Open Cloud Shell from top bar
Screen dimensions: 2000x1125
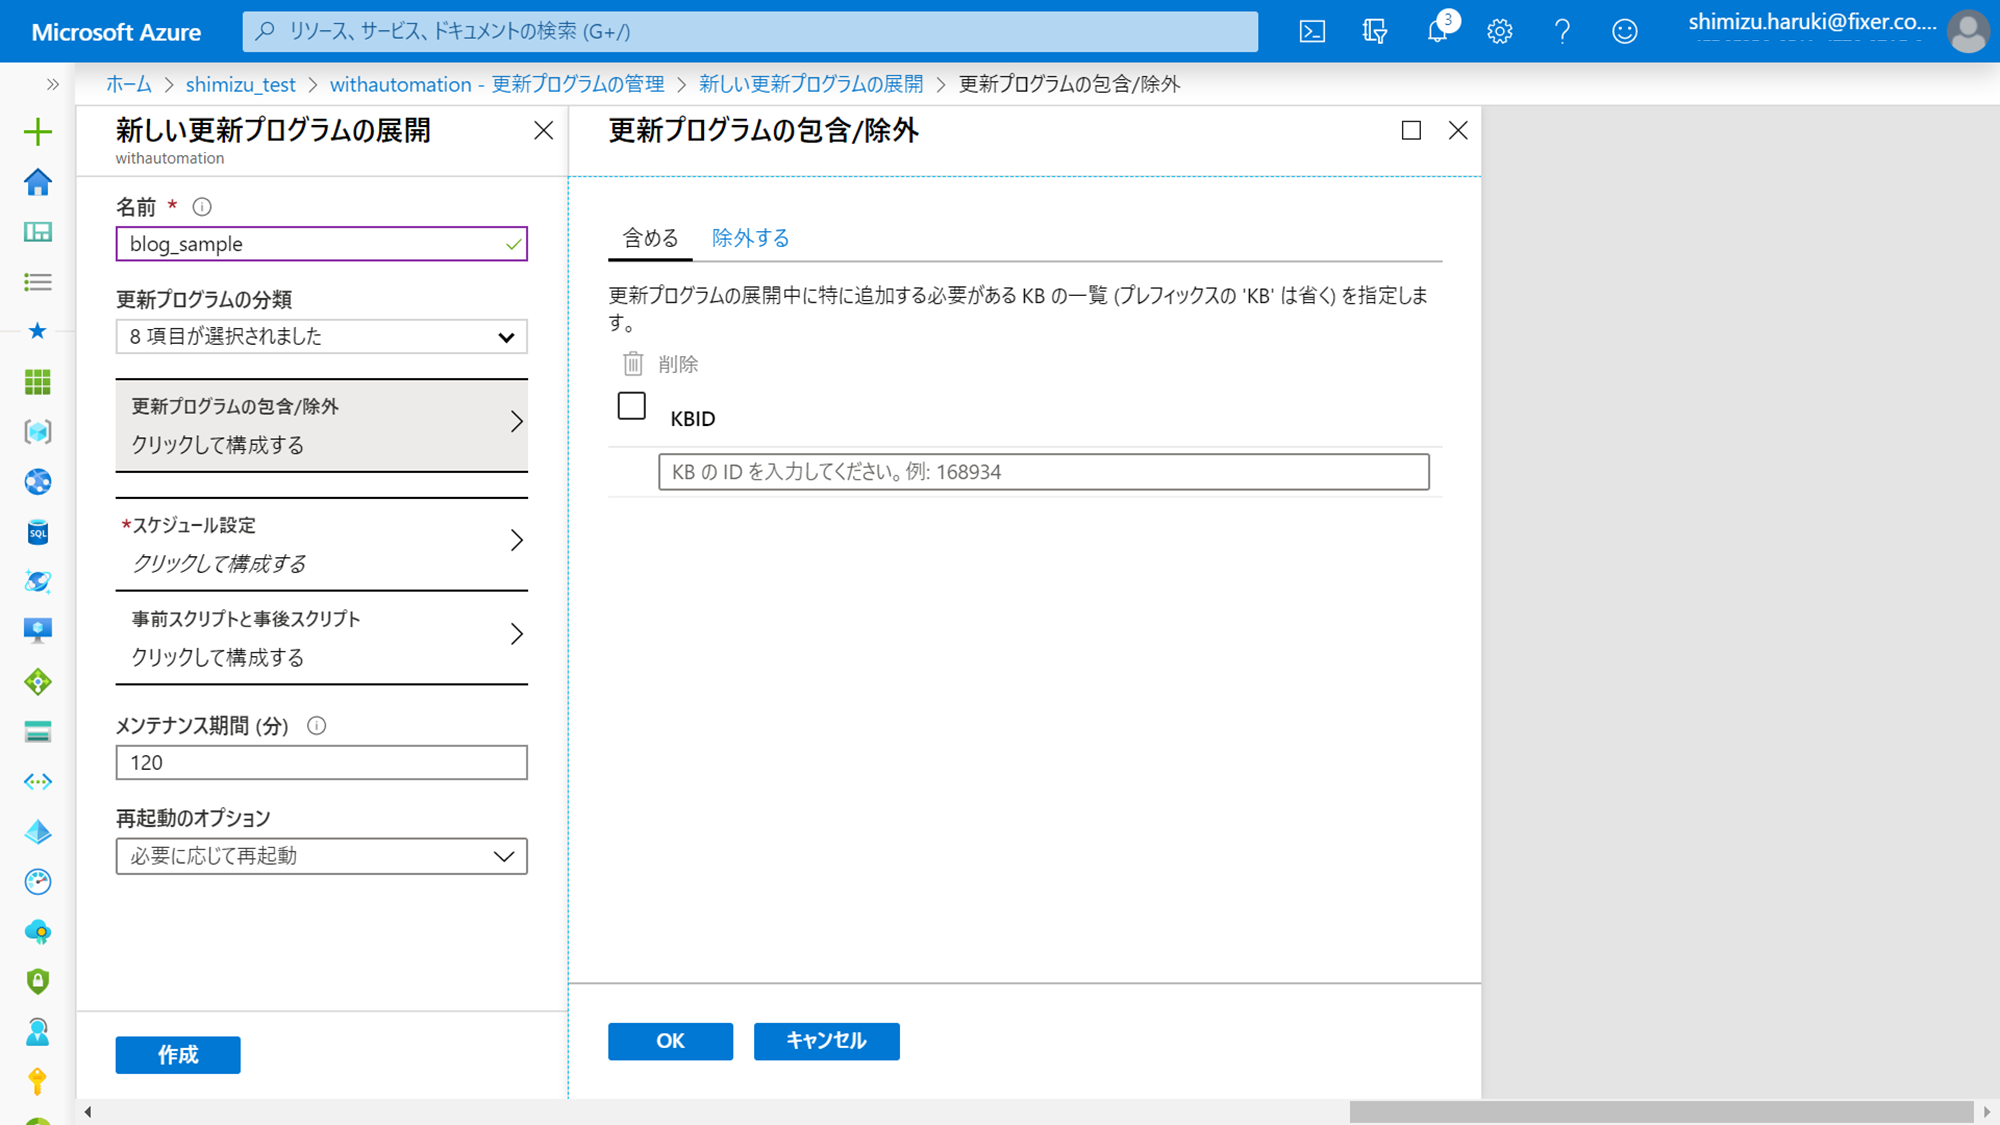1312,31
